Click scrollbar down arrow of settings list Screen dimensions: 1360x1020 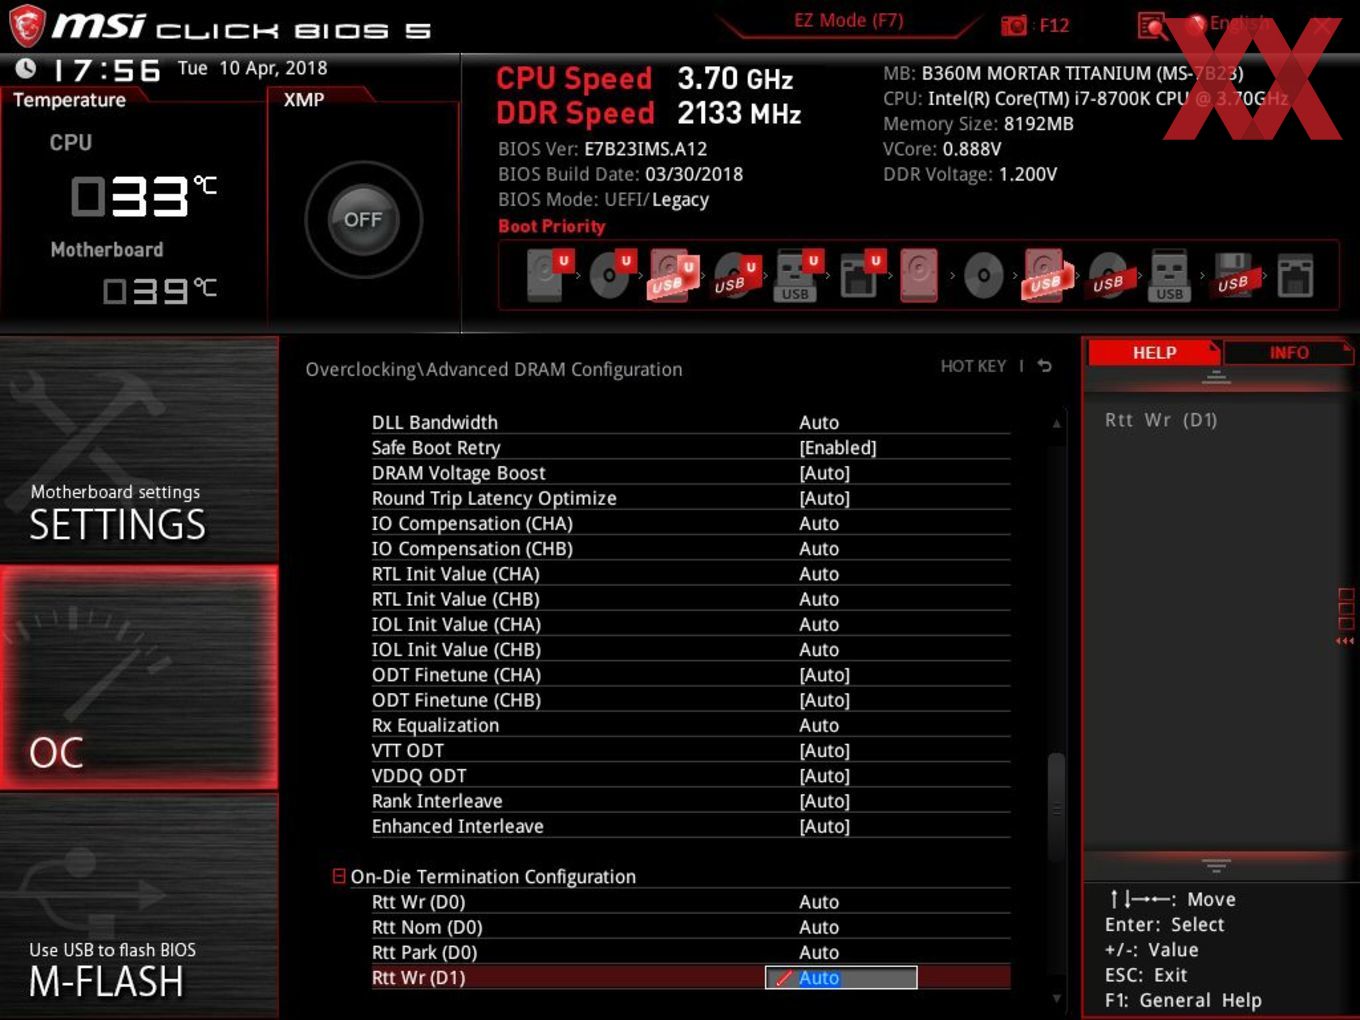point(1056,997)
